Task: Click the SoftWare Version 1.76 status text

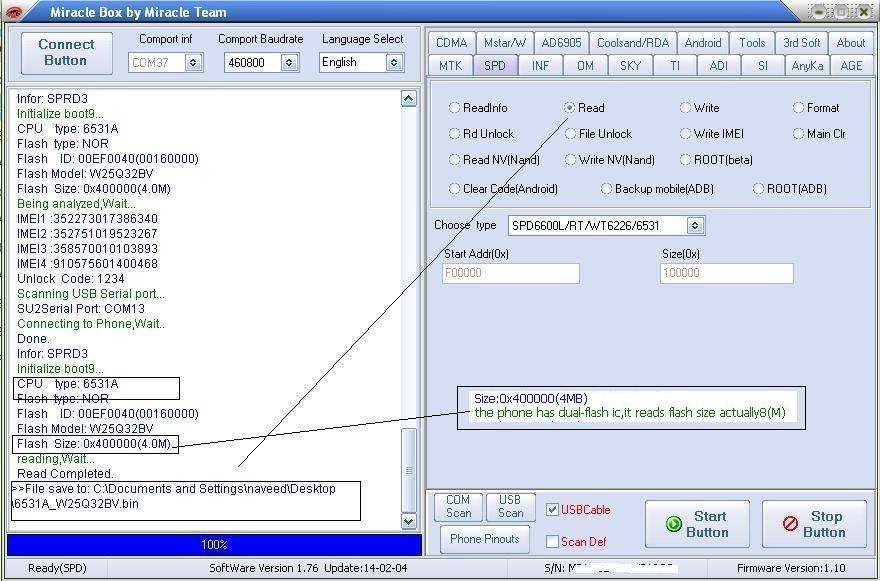Action: coord(308,568)
